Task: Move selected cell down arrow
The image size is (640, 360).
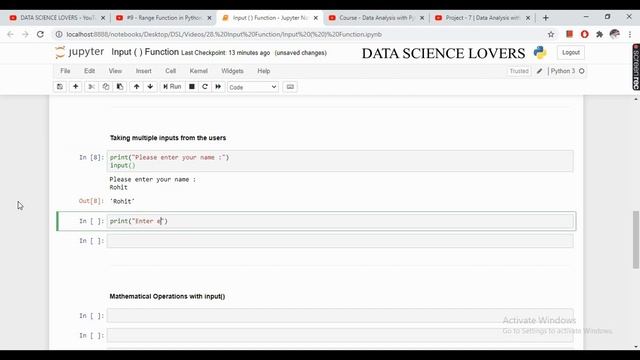Action: 150,87
